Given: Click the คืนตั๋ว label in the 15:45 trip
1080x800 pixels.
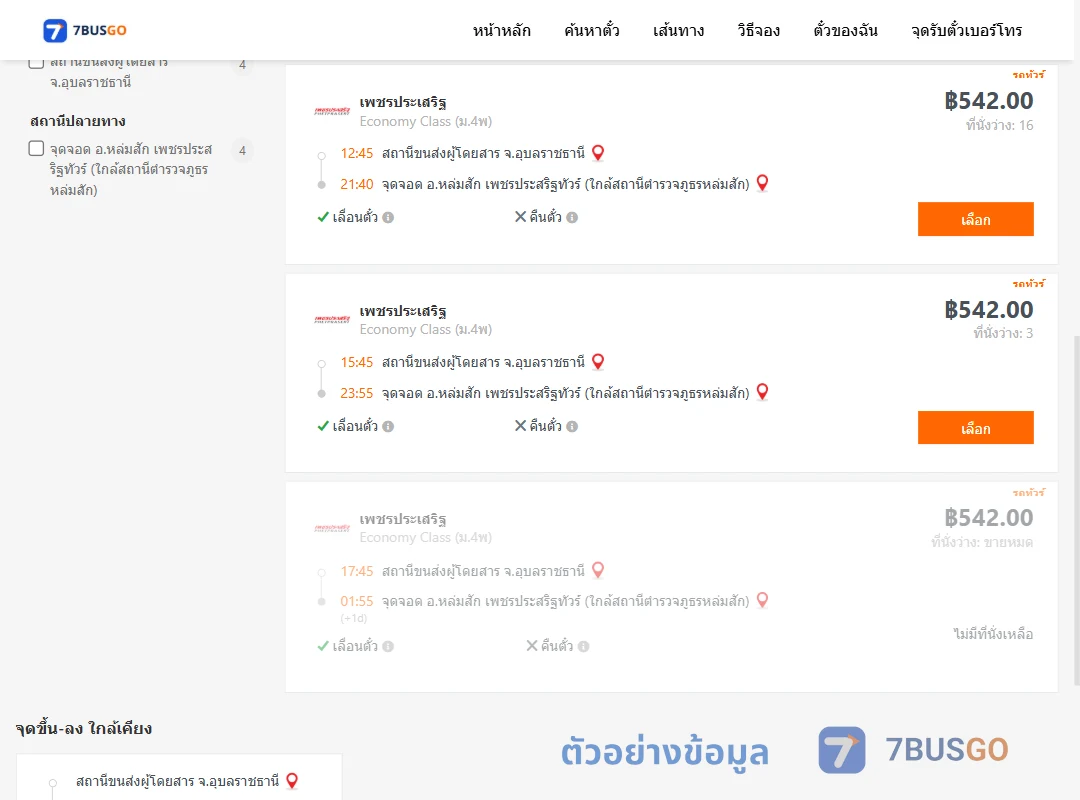Looking at the screenshot, I should click(546, 426).
